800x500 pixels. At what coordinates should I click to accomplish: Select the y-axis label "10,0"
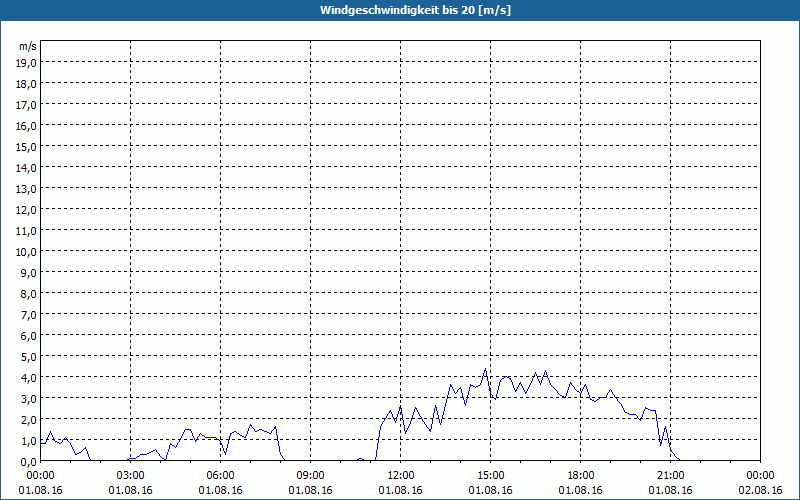(x=26, y=252)
